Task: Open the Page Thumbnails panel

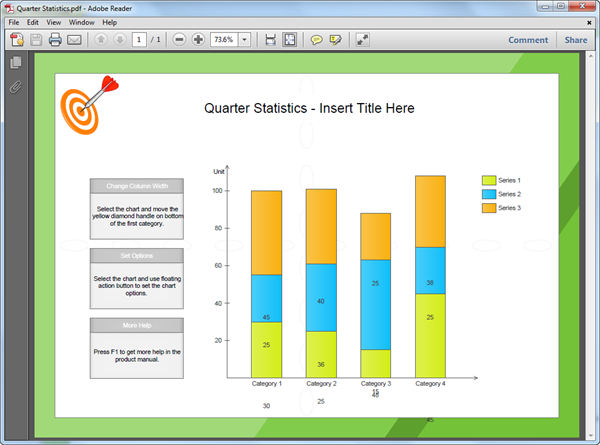Action: pyautogui.click(x=16, y=62)
